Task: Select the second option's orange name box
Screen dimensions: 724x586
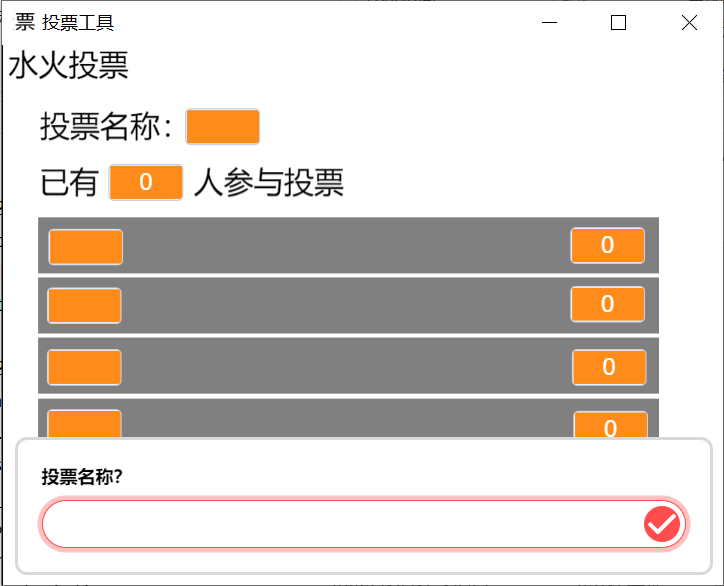Action: tap(84, 305)
